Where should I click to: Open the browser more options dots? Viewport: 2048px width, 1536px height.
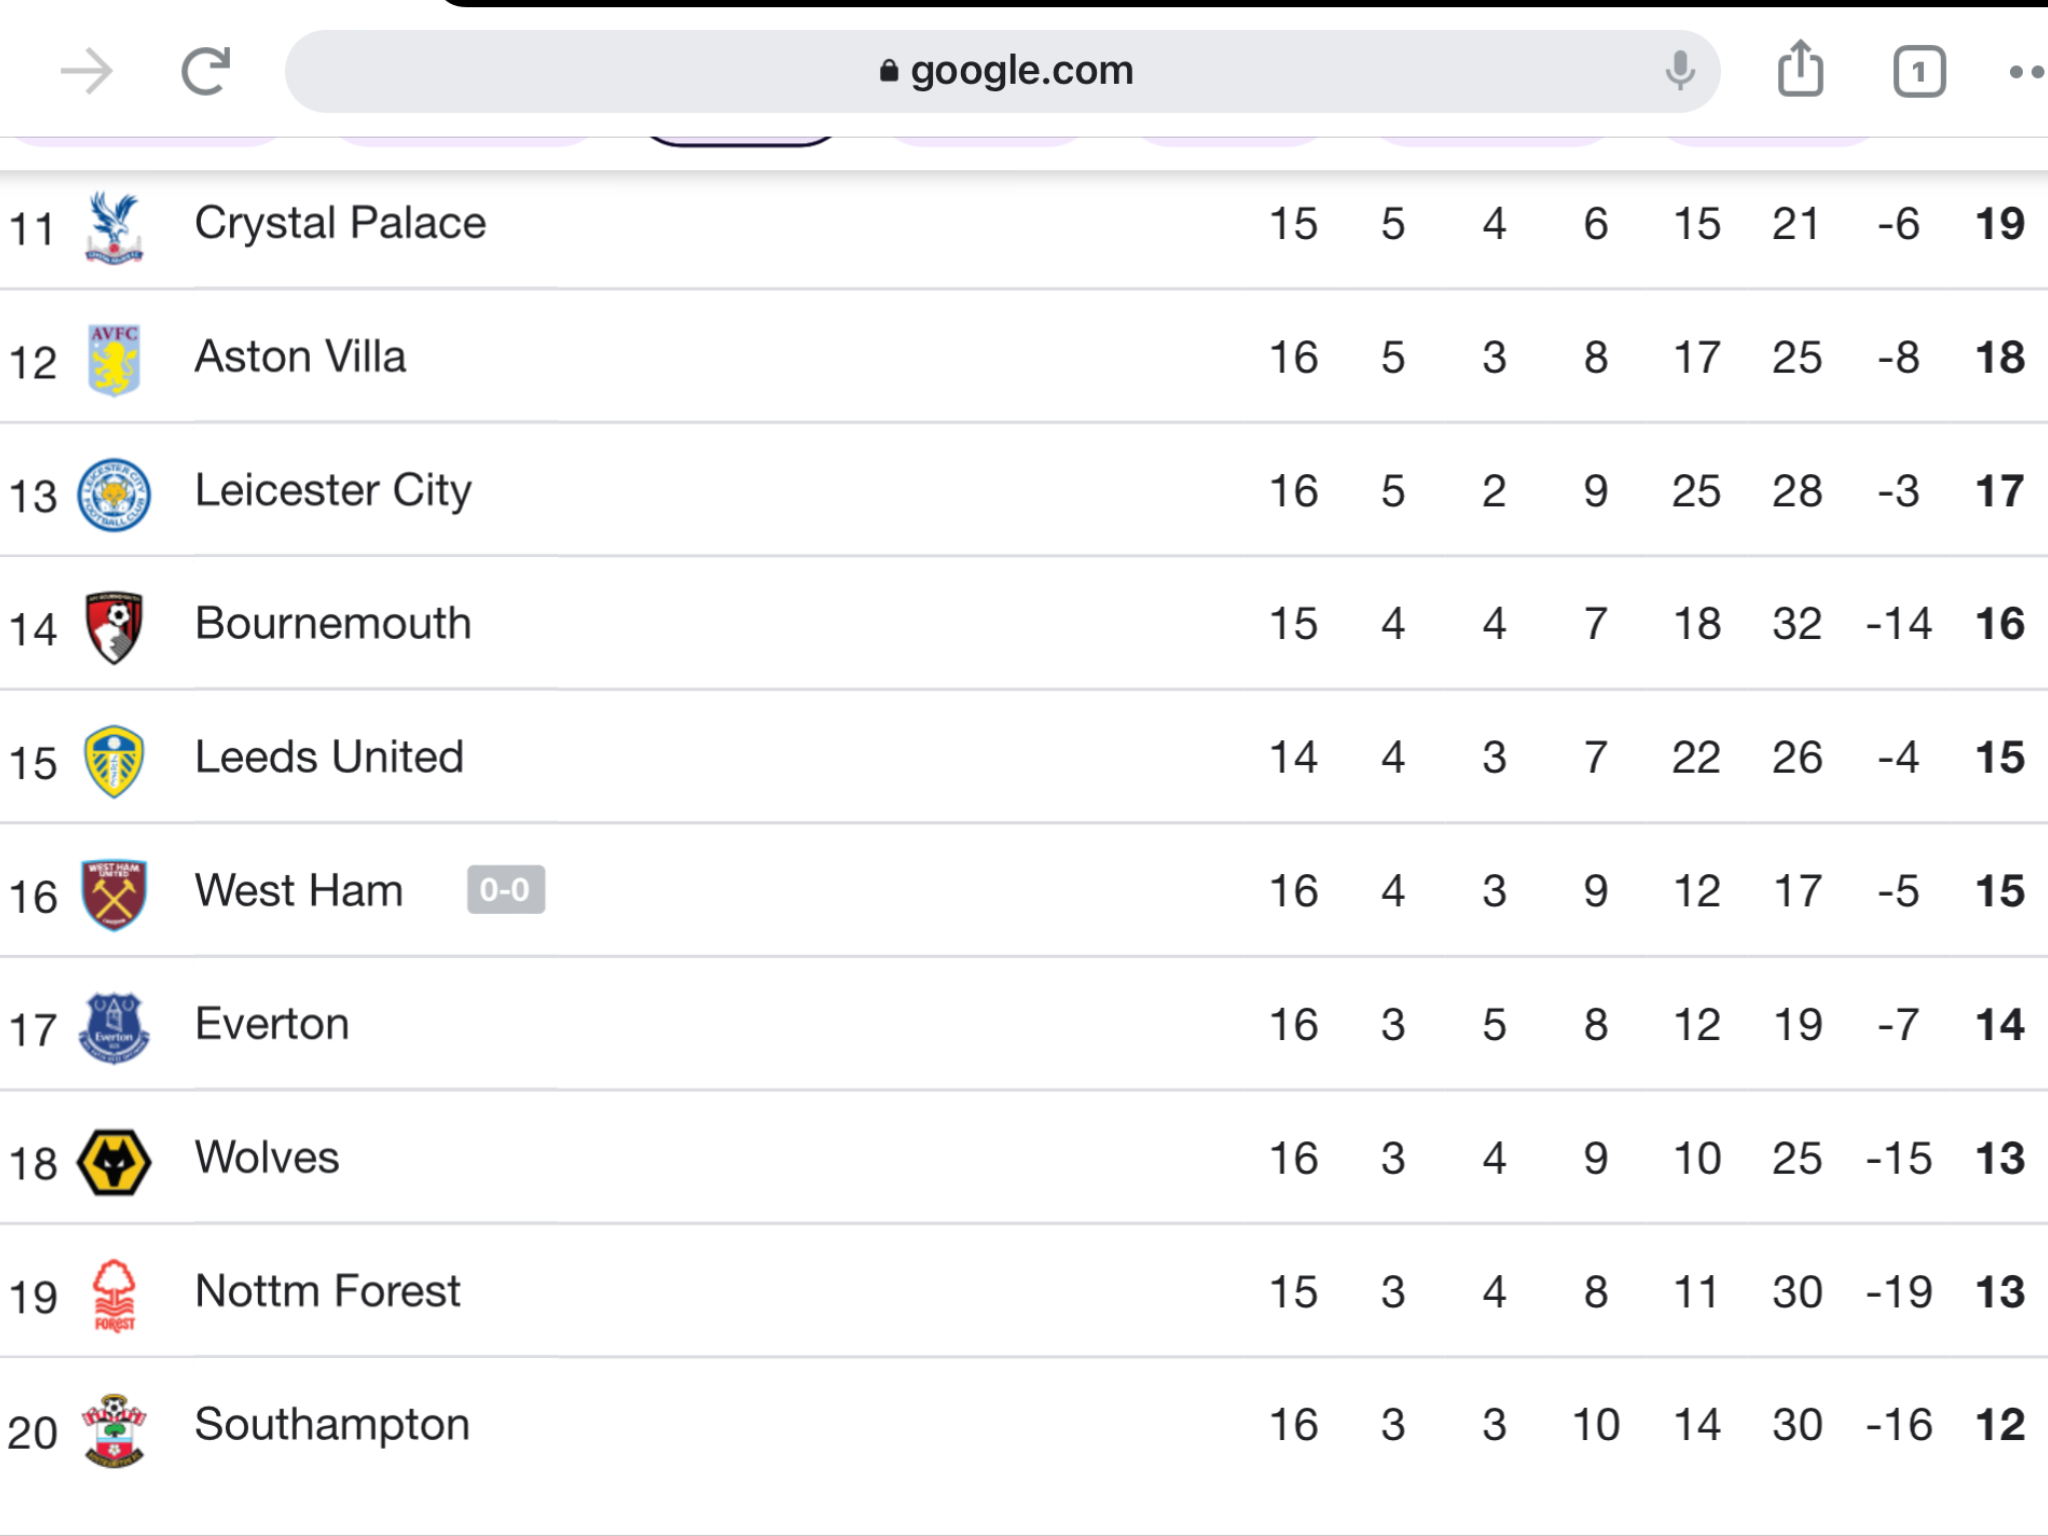click(x=2028, y=72)
